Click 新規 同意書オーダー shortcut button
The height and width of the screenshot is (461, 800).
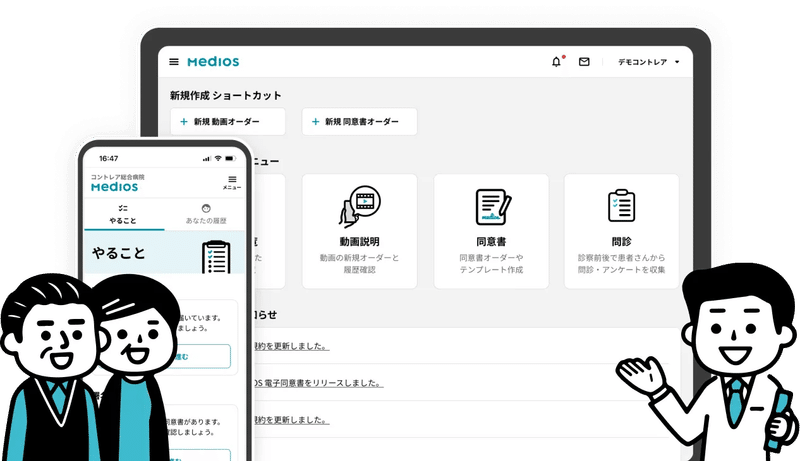click(x=359, y=121)
